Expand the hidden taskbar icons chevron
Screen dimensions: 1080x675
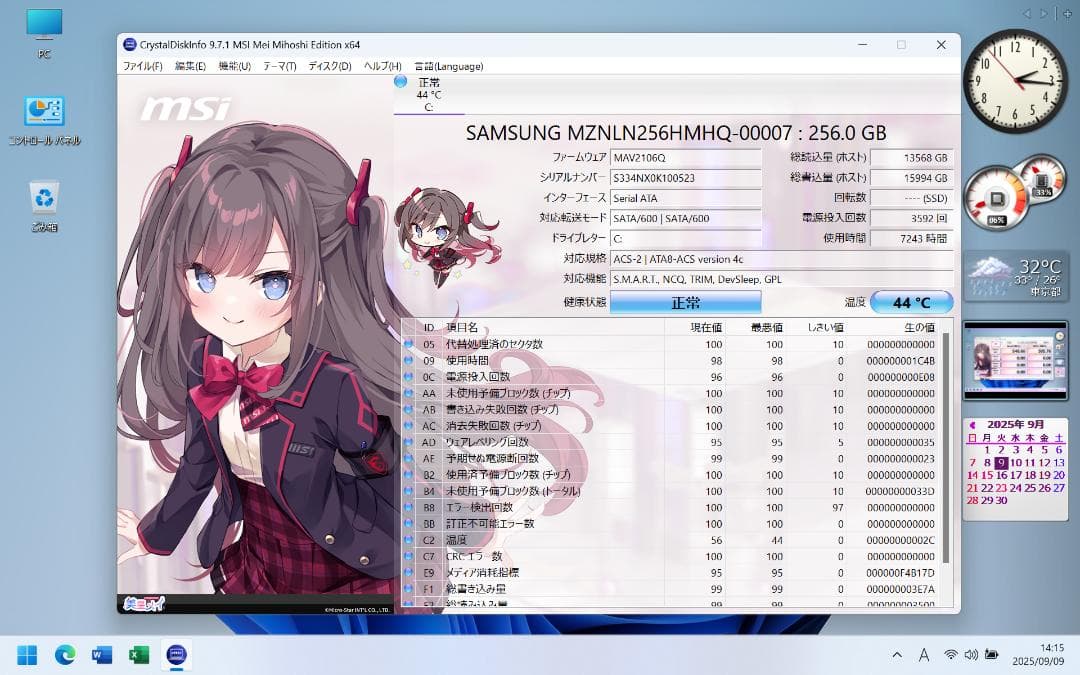[x=897, y=655]
